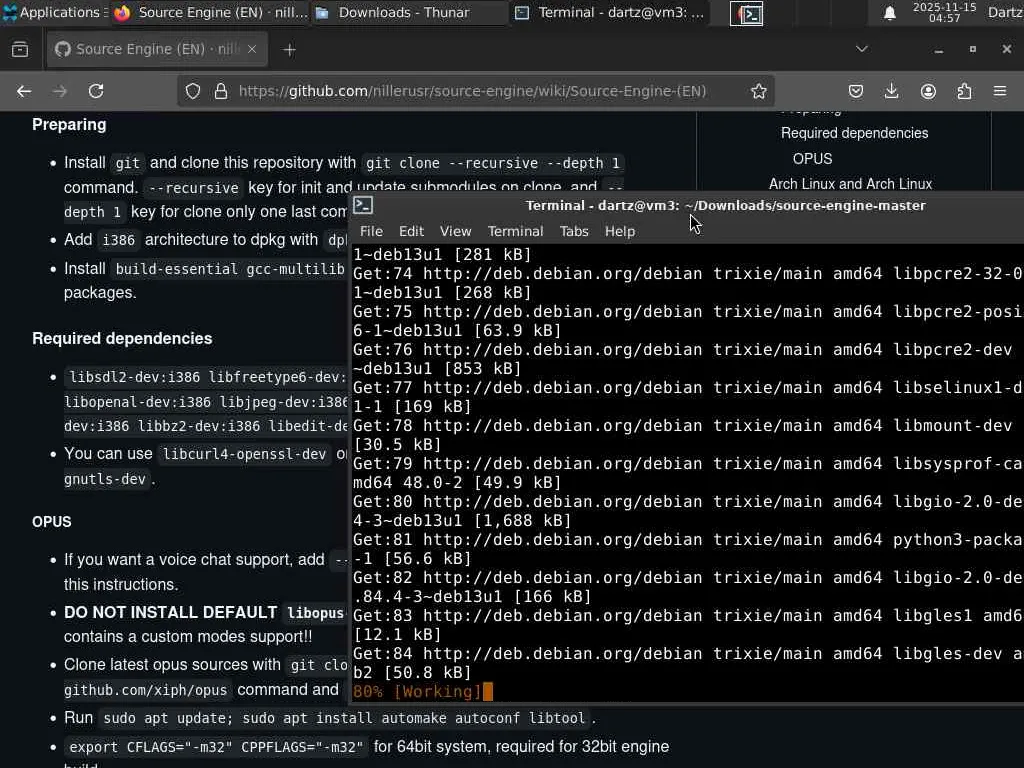Jump to OPUS section in sidebar
This screenshot has width=1024, height=768.
click(812, 159)
